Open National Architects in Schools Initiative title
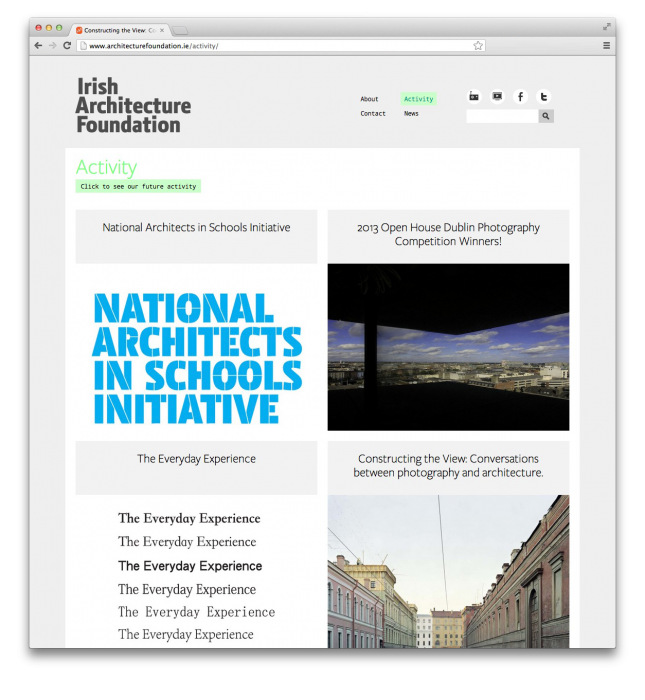Viewport: 645px width, 700px height. click(196, 228)
